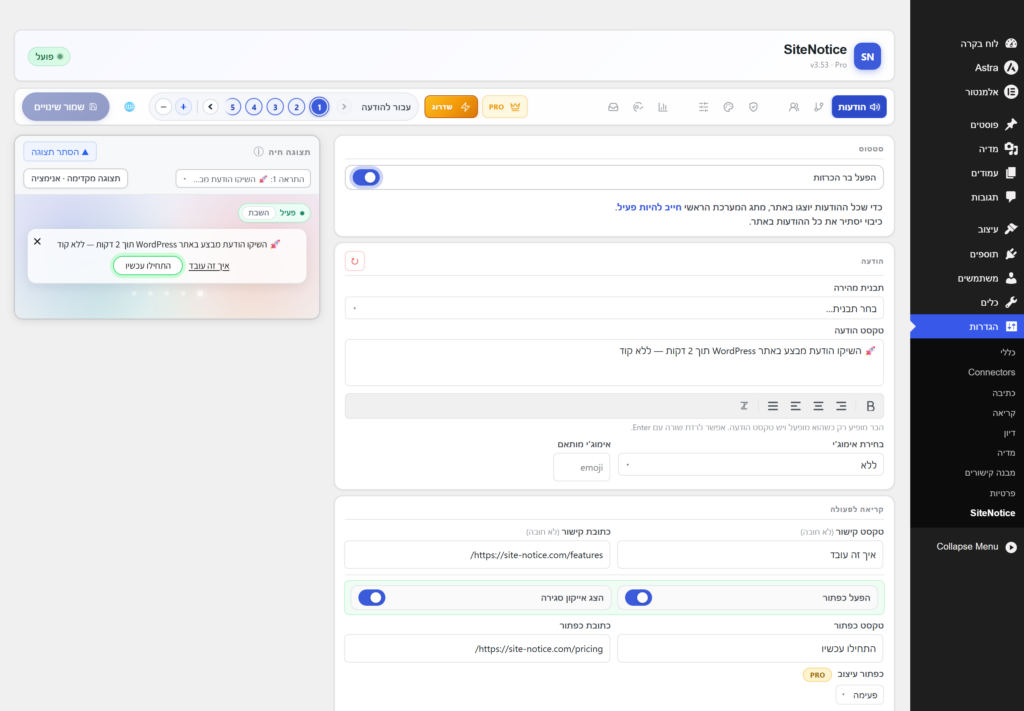Screen dimensions: 1024x711
Task: Click התחילו עכשיו button in preview
Action: tap(148, 266)
